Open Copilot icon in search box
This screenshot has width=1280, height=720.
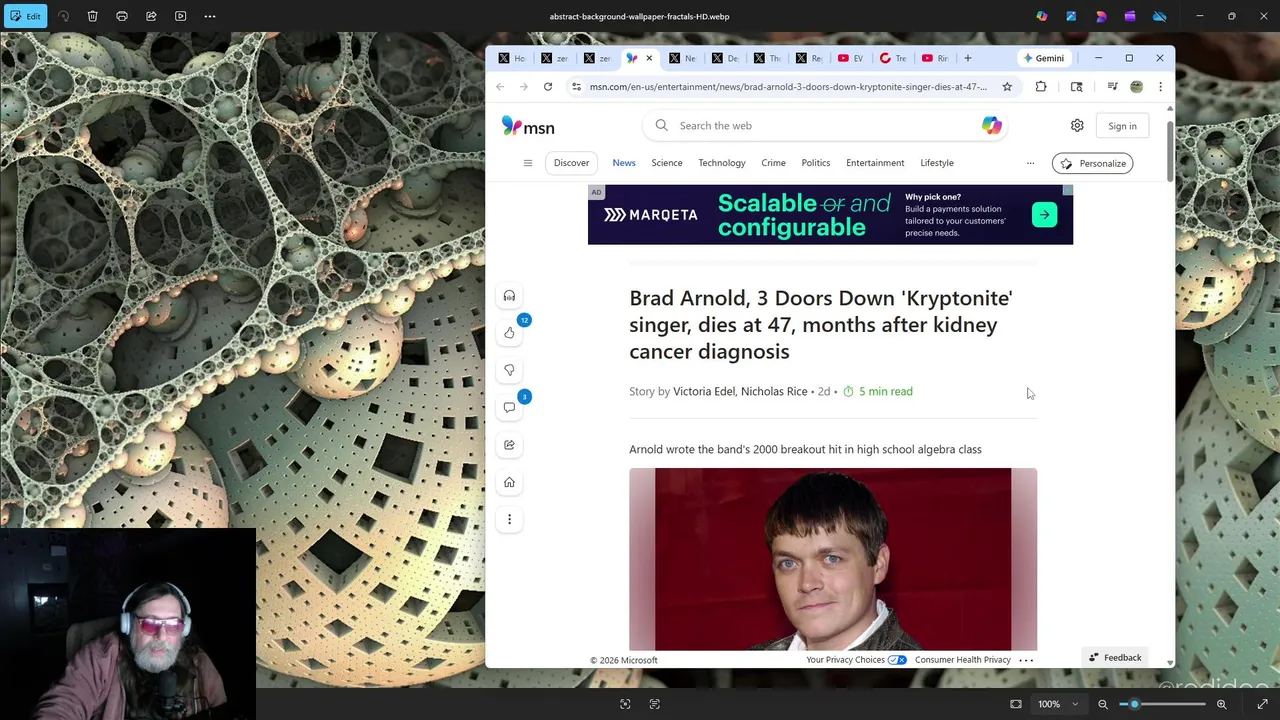pyautogui.click(x=991, y=126)
